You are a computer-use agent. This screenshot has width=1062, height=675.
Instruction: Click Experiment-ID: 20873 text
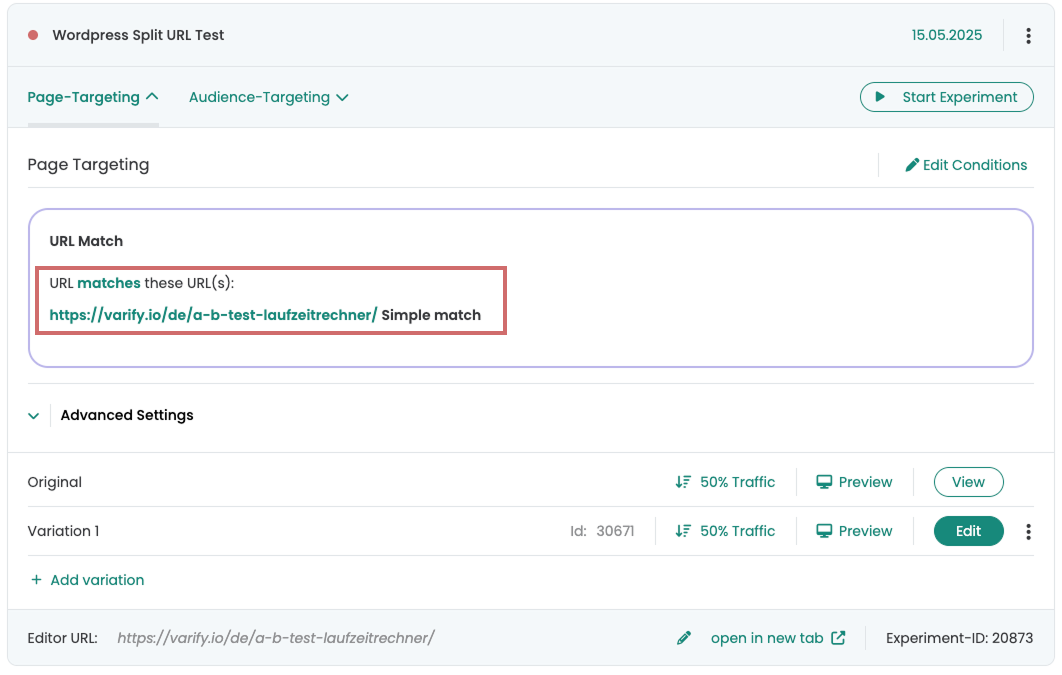click(959, 638)
